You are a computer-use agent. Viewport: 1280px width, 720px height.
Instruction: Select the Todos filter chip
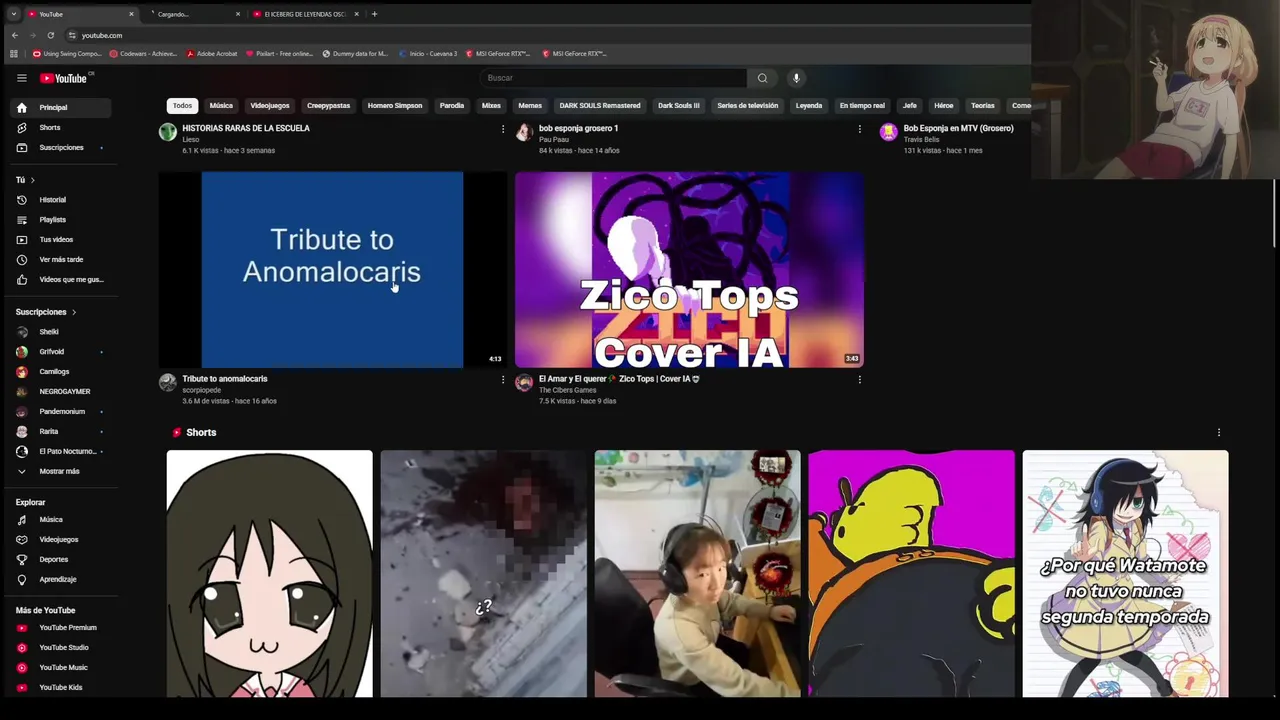(182, 106)
